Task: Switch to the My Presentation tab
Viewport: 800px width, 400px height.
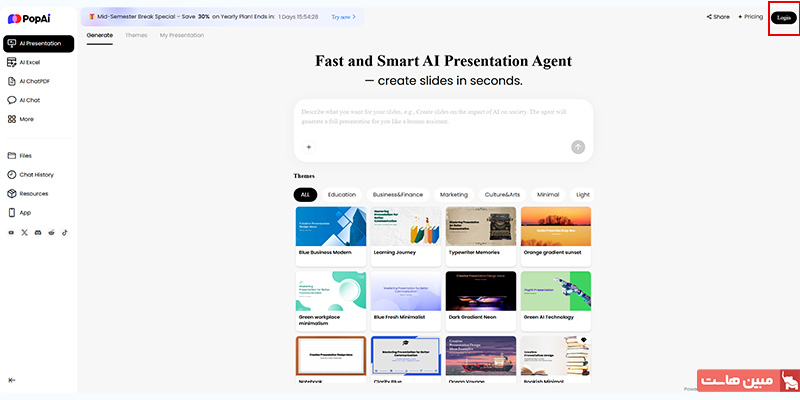Action: (182, 35)
